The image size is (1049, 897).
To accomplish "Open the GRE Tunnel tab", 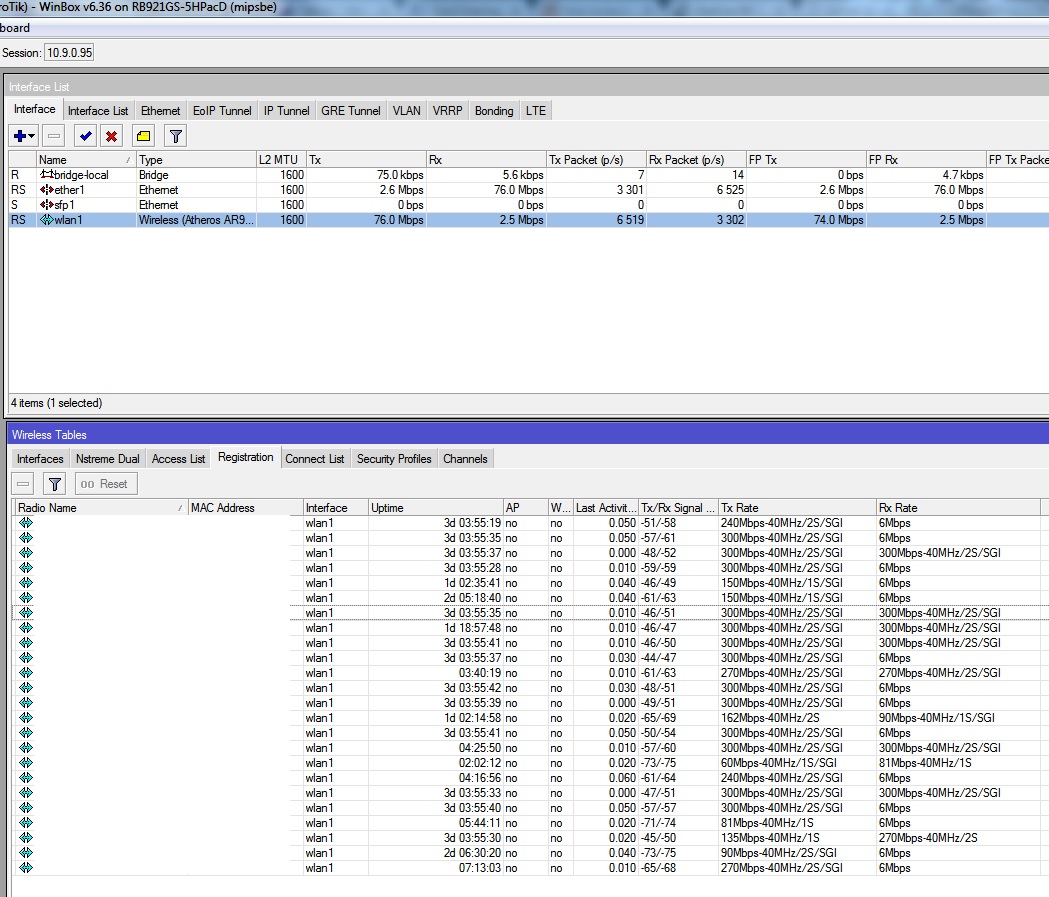I will tap(351, 111).
